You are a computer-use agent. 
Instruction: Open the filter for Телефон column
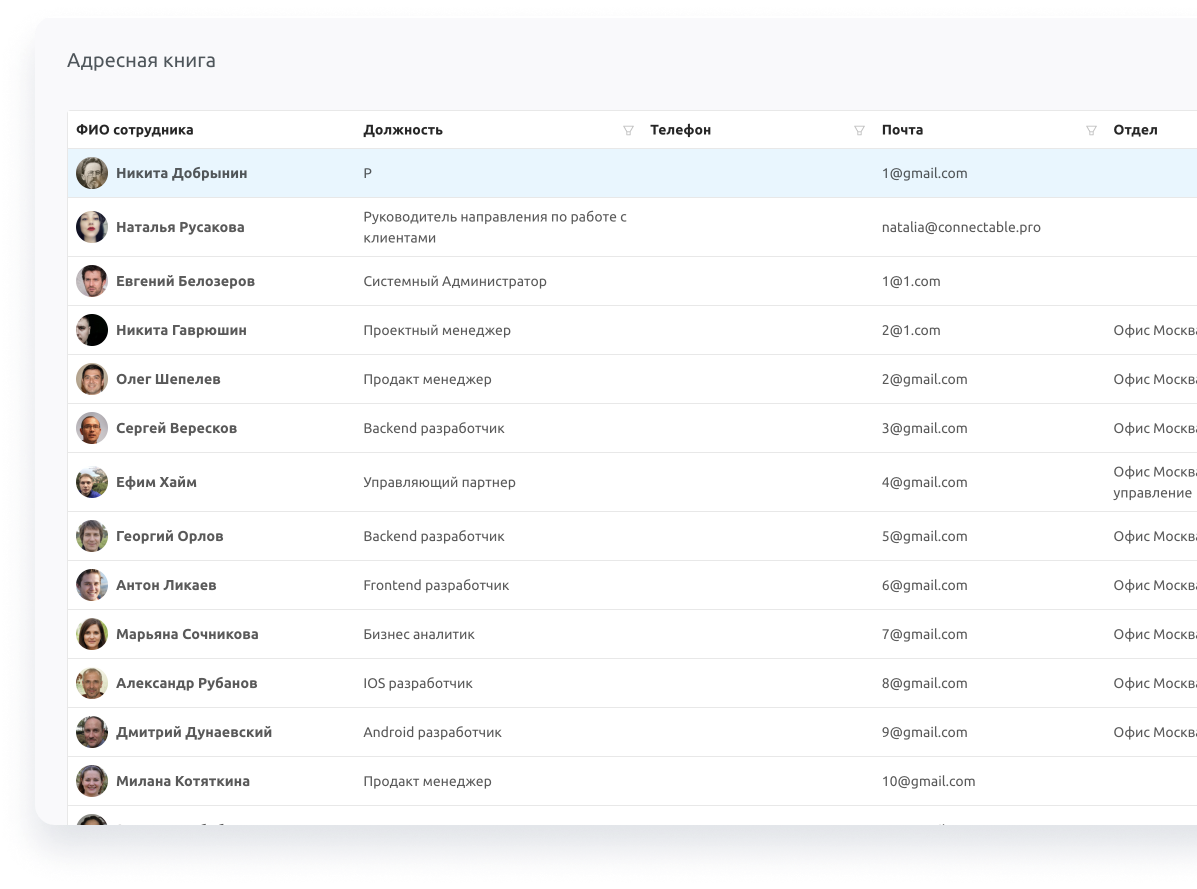pos(859,130)
